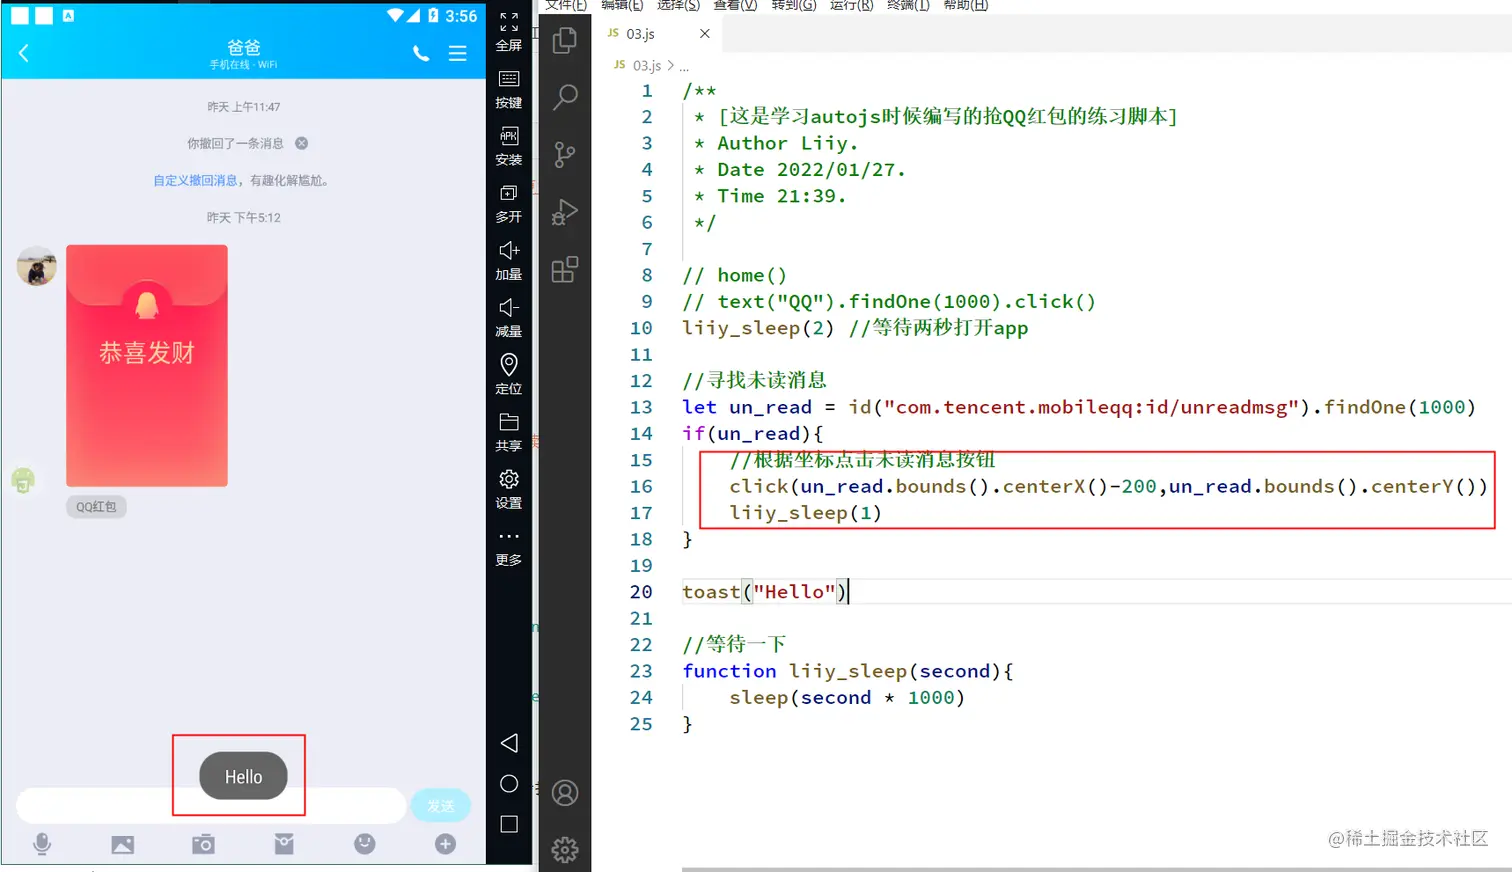Open the 运行(R) menu in VS Code
The image size is (1512, 872).
(x=851, y=5)
